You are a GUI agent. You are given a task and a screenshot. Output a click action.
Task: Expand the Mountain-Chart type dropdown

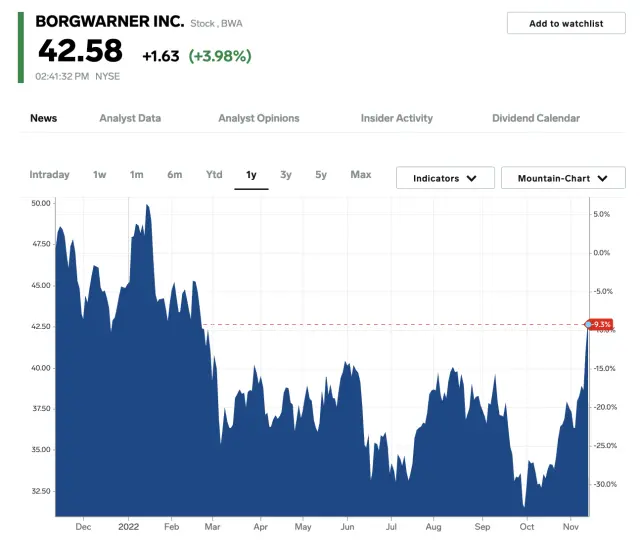(x=563, y=178)
